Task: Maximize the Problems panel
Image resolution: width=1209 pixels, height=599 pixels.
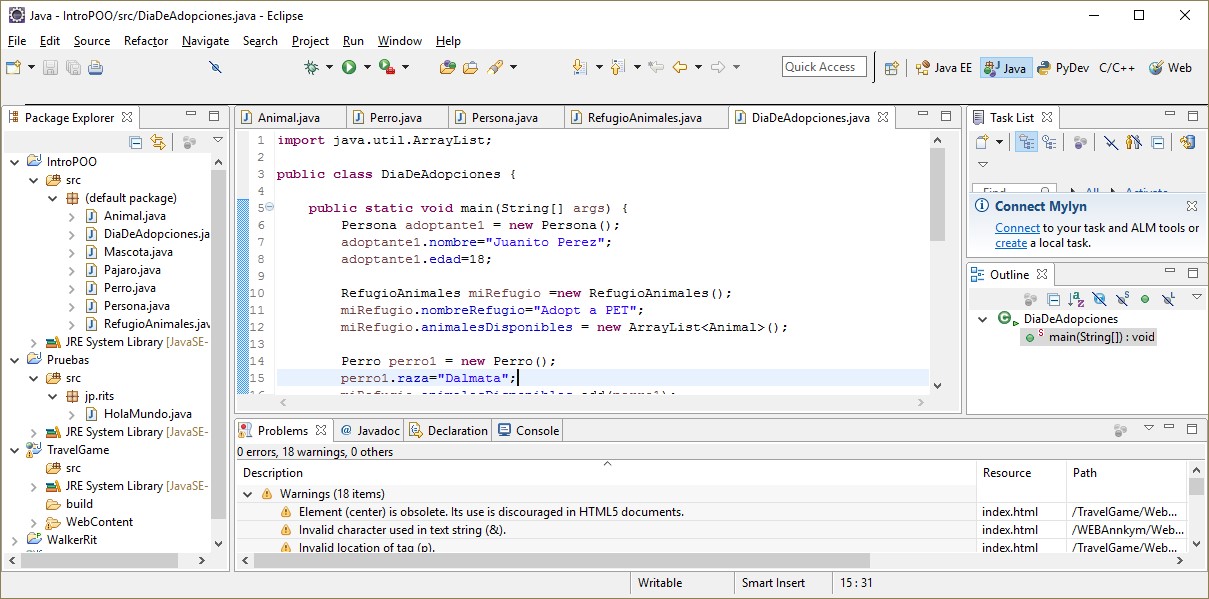Action: coord(1192,430)
